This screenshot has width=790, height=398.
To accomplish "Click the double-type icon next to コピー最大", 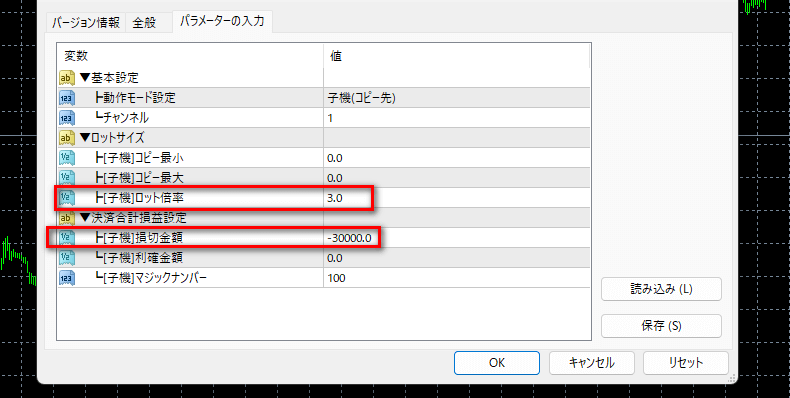I will click(67, 178).
